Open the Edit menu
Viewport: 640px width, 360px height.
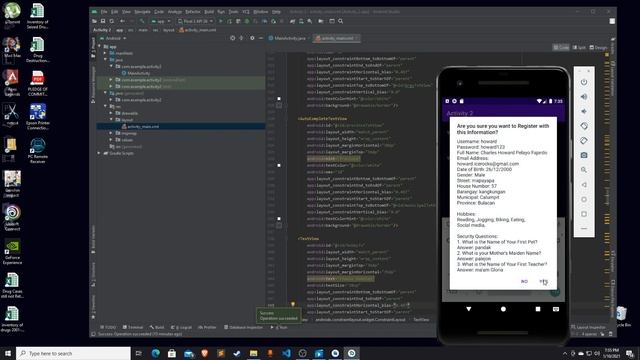click(x=115, y=11)
